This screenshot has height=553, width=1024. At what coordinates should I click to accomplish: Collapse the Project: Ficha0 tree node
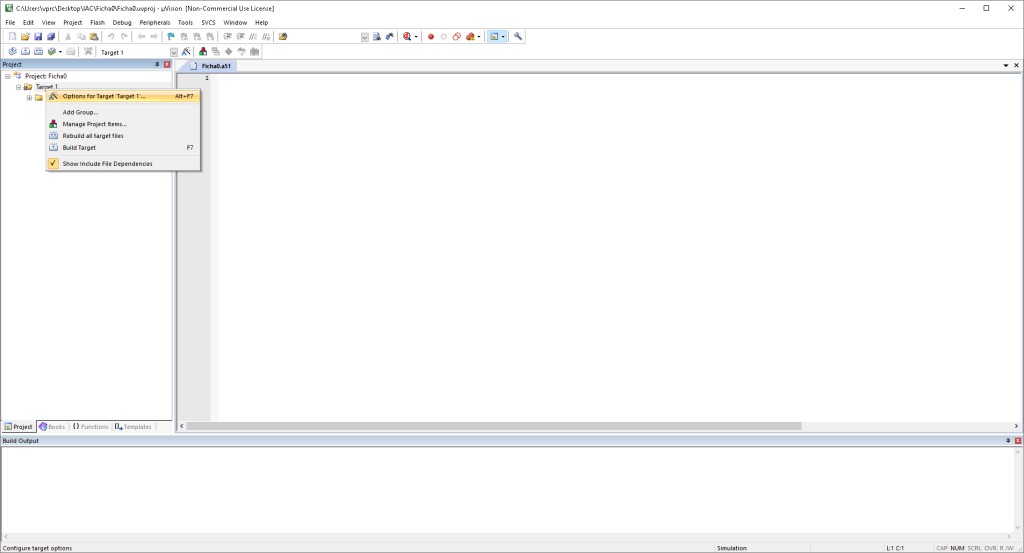click(x=7, y=76)
